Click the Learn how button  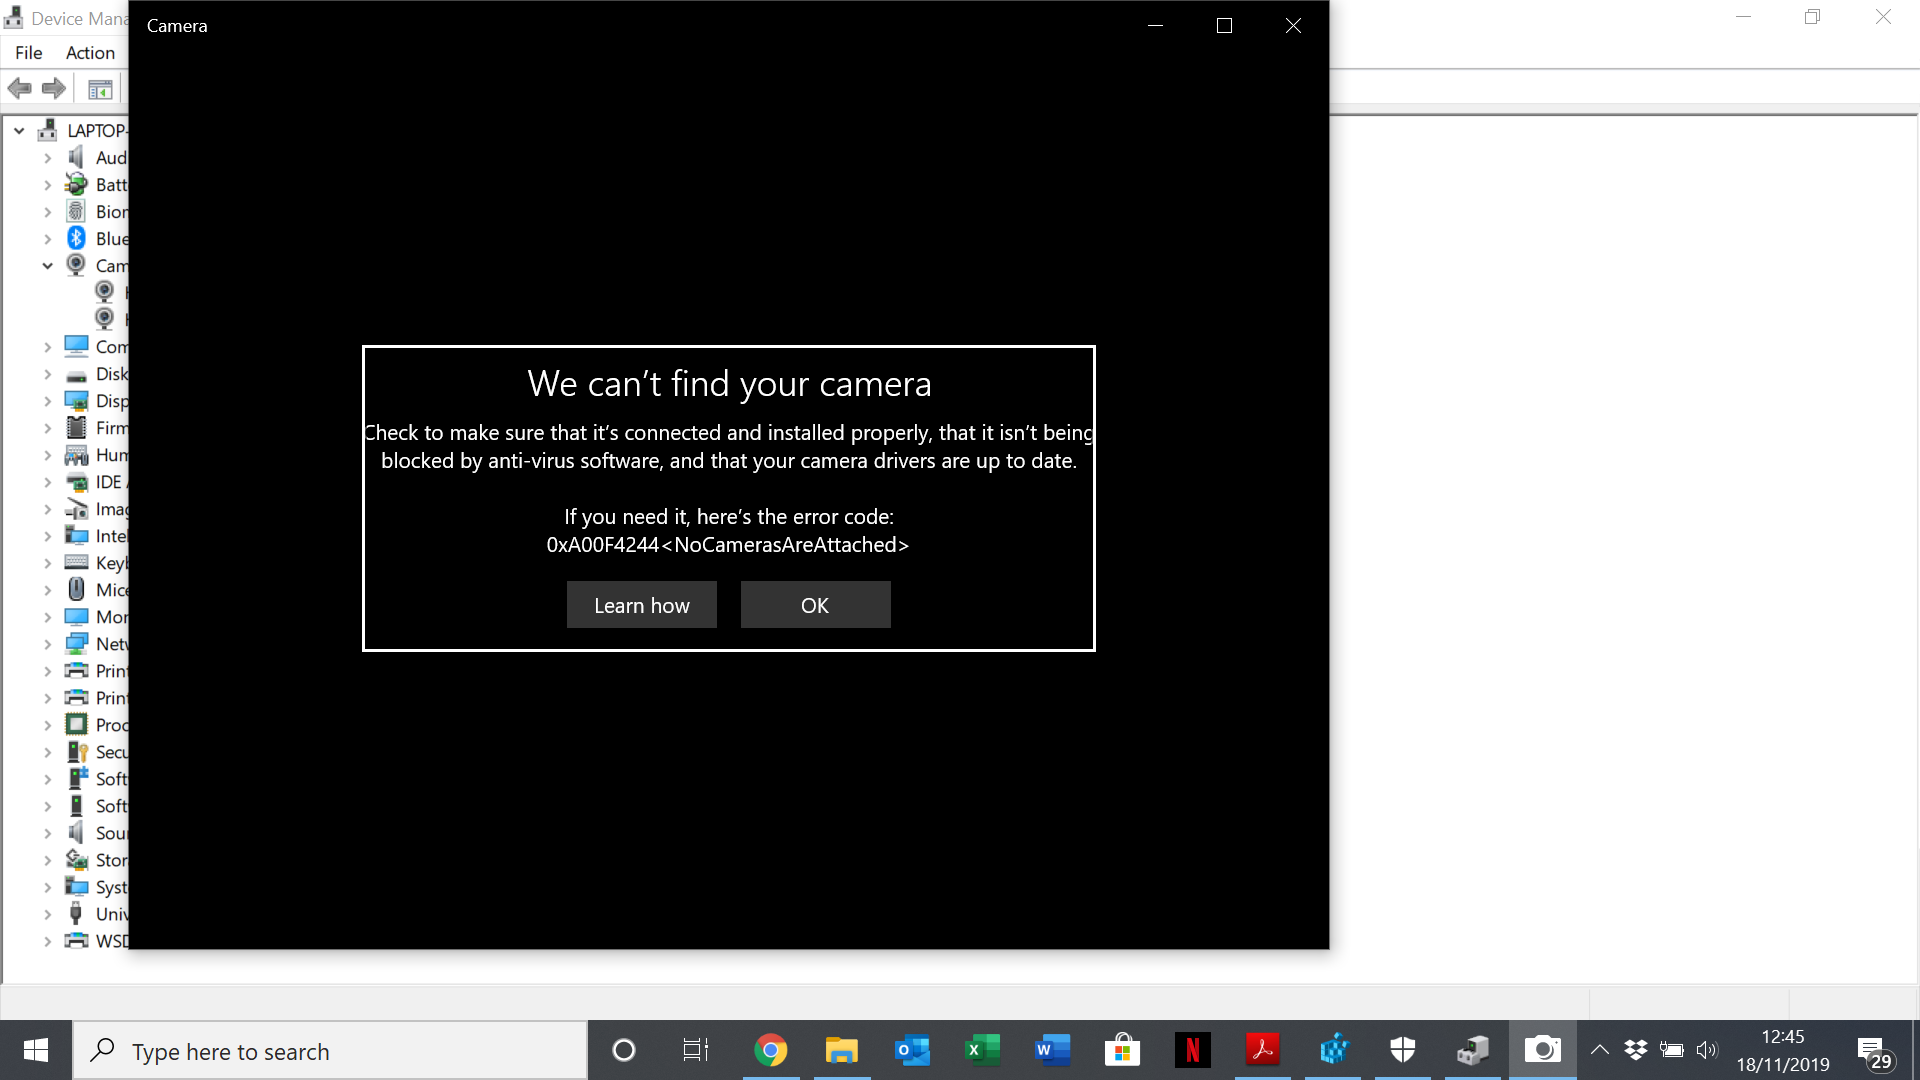coord(641,605)
